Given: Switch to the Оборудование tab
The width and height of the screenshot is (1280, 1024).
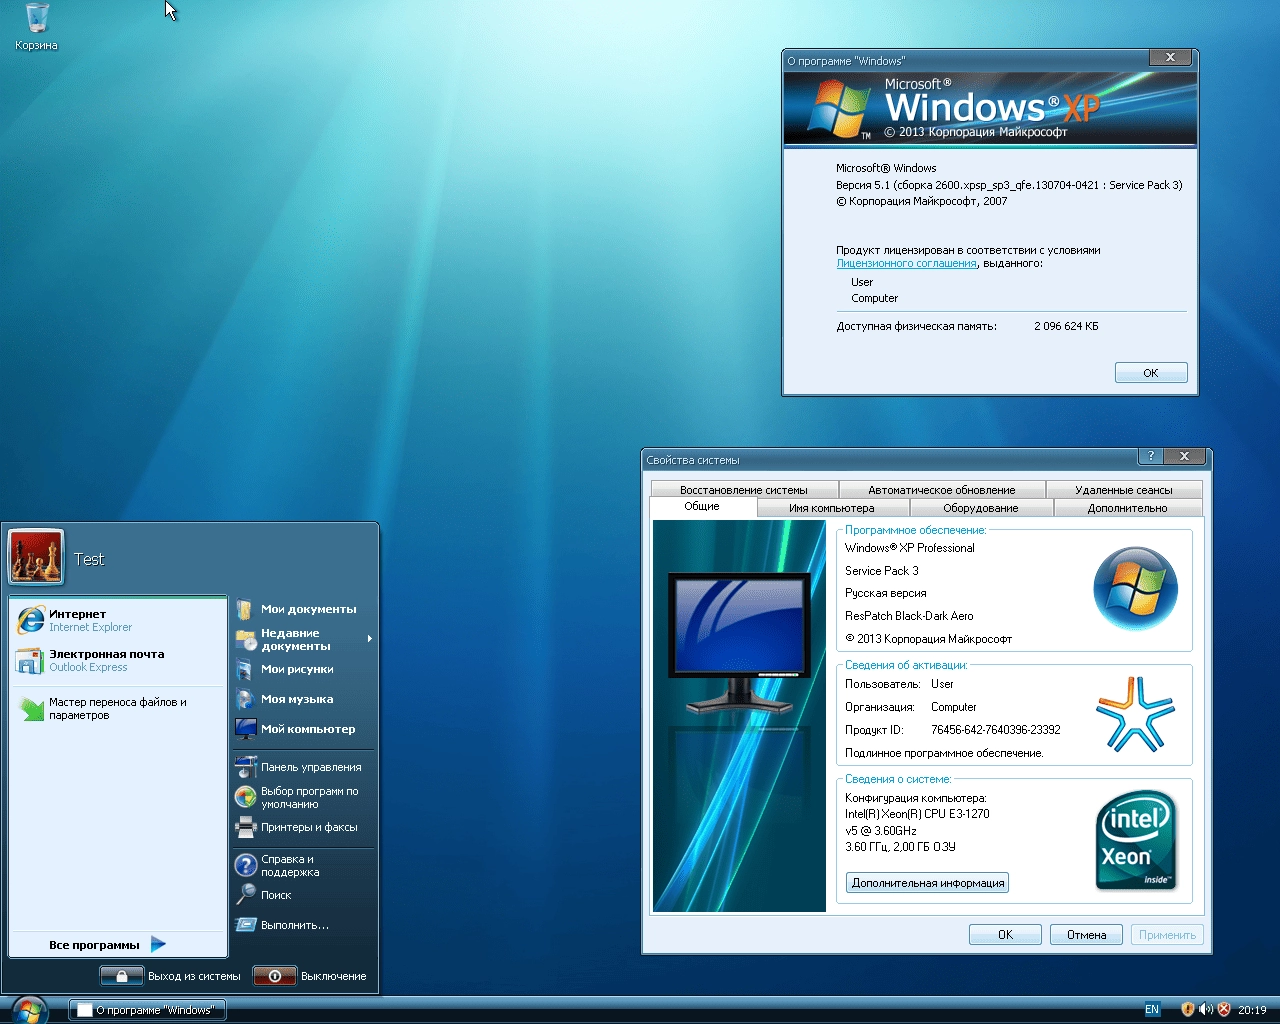Looking at the screenshot, I should click(x=980, y=507).
